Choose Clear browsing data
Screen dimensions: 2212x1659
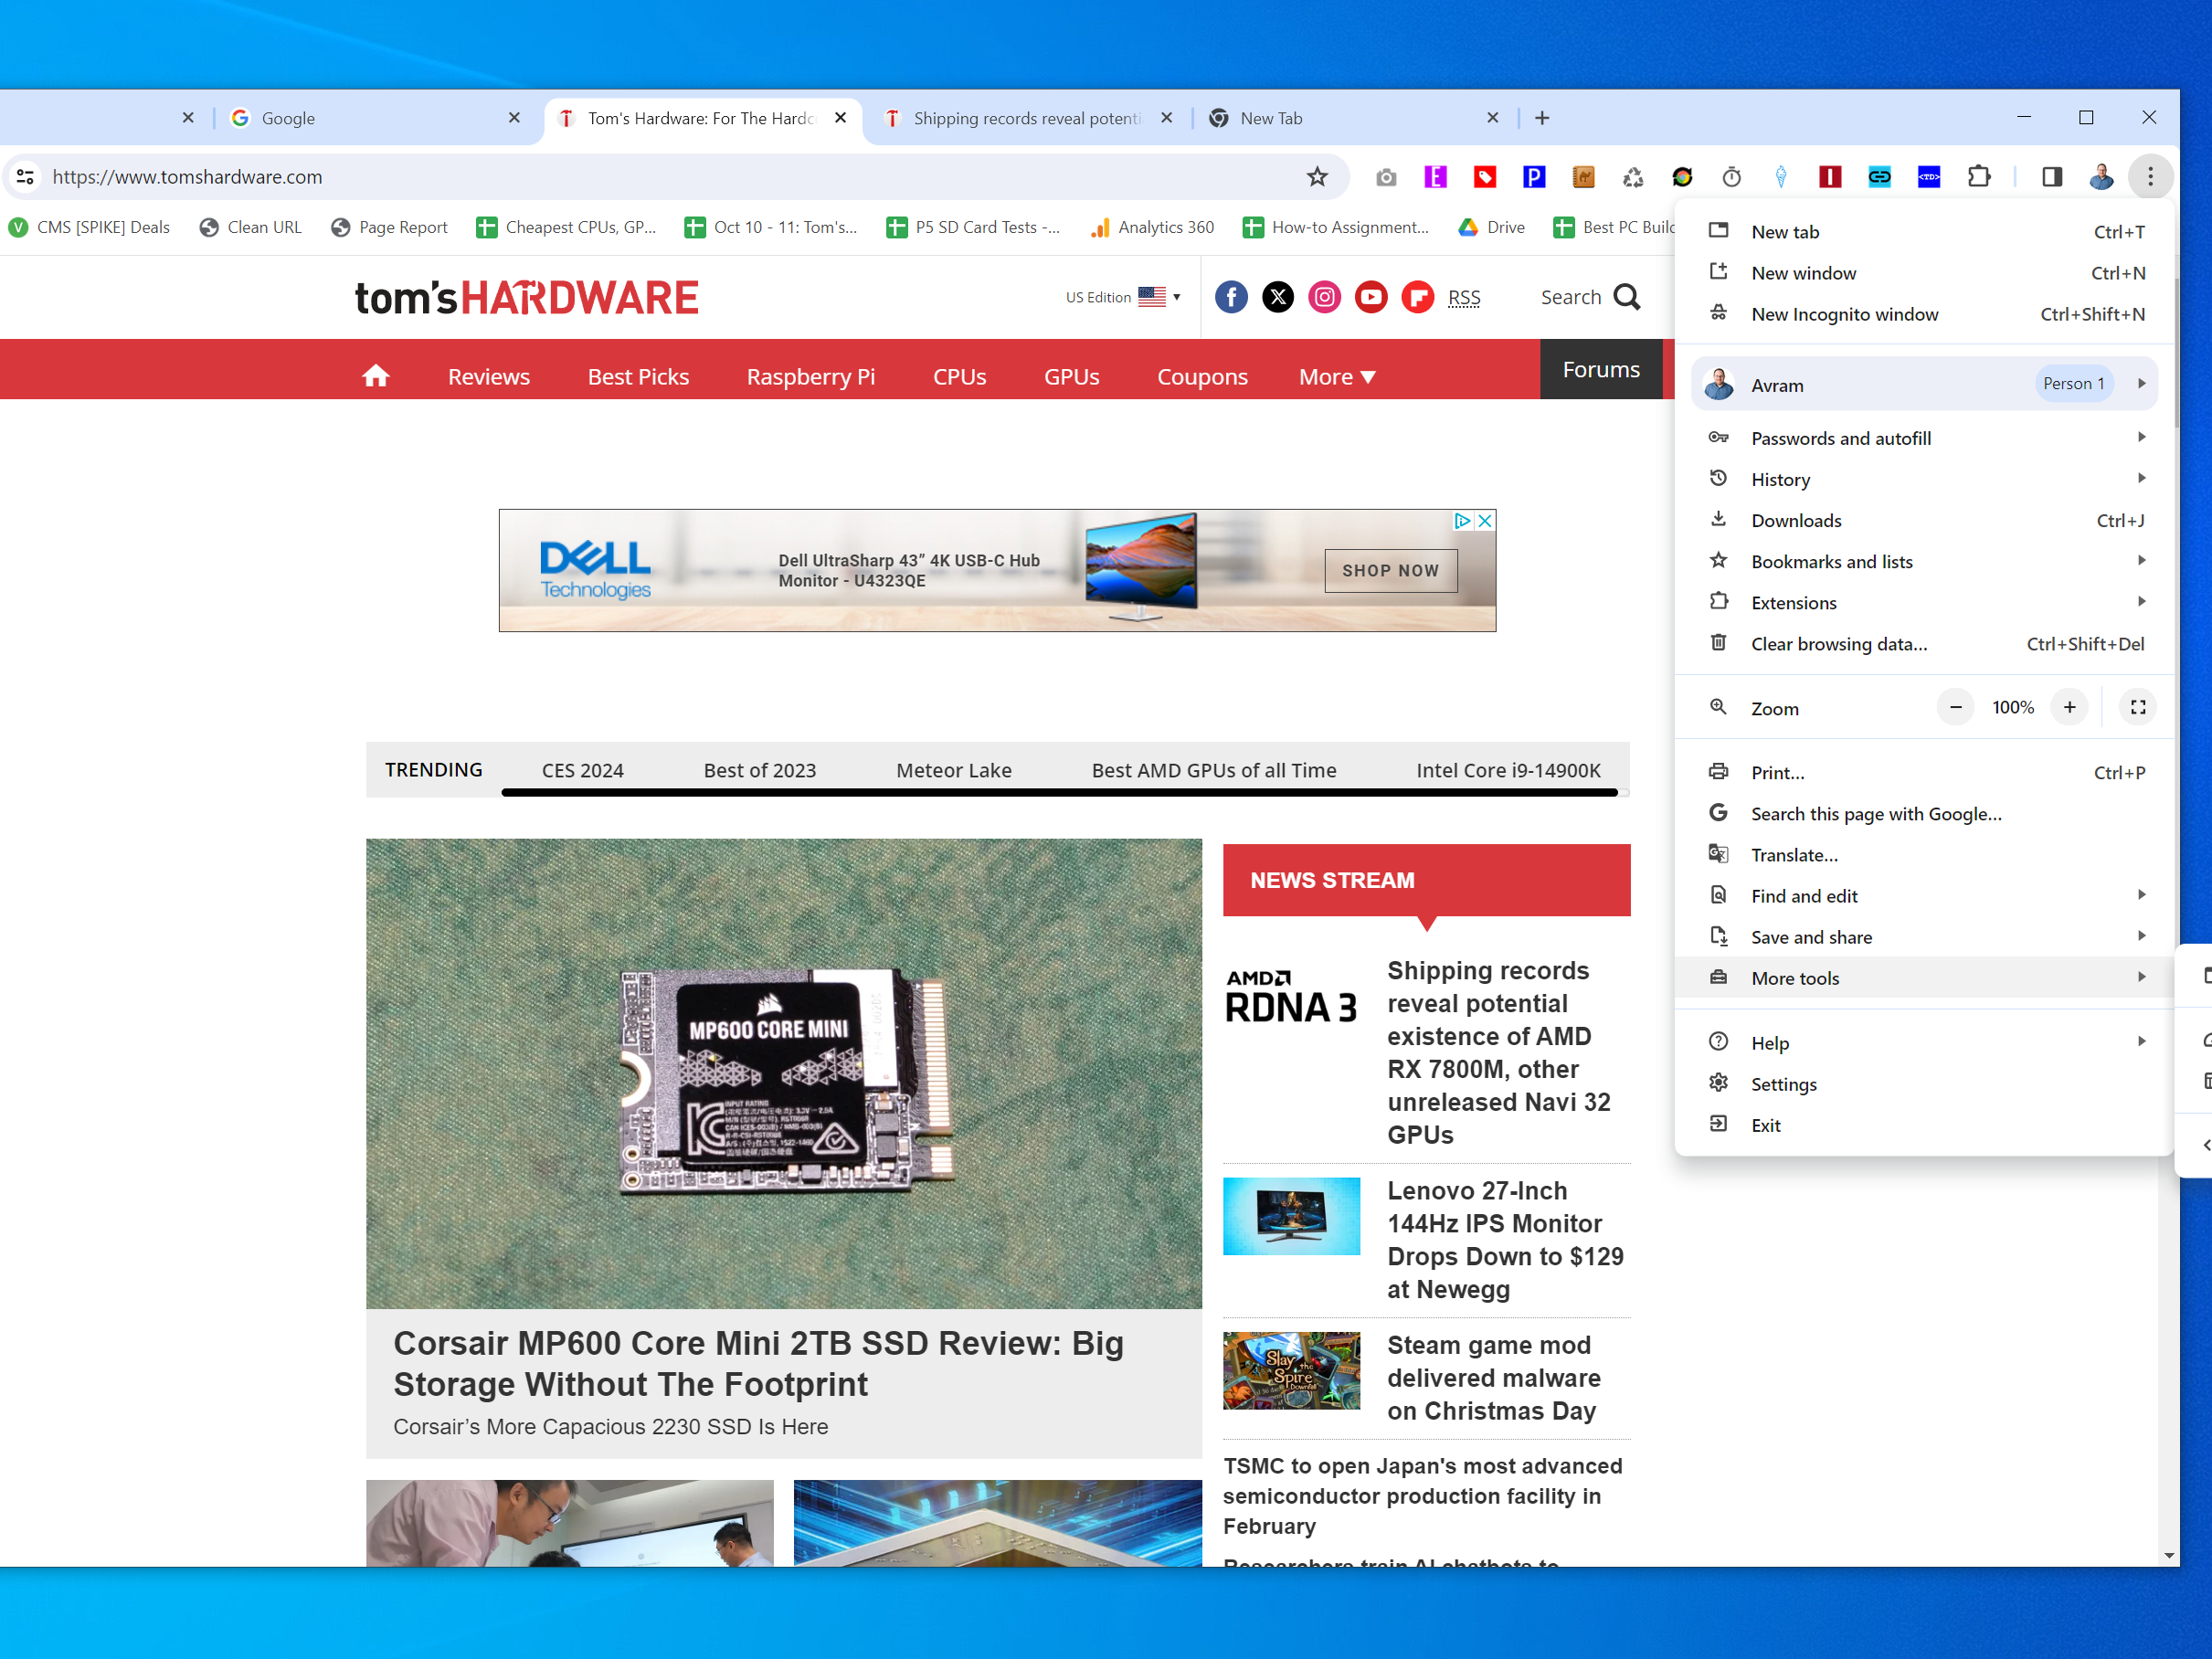click(1925, 644)
